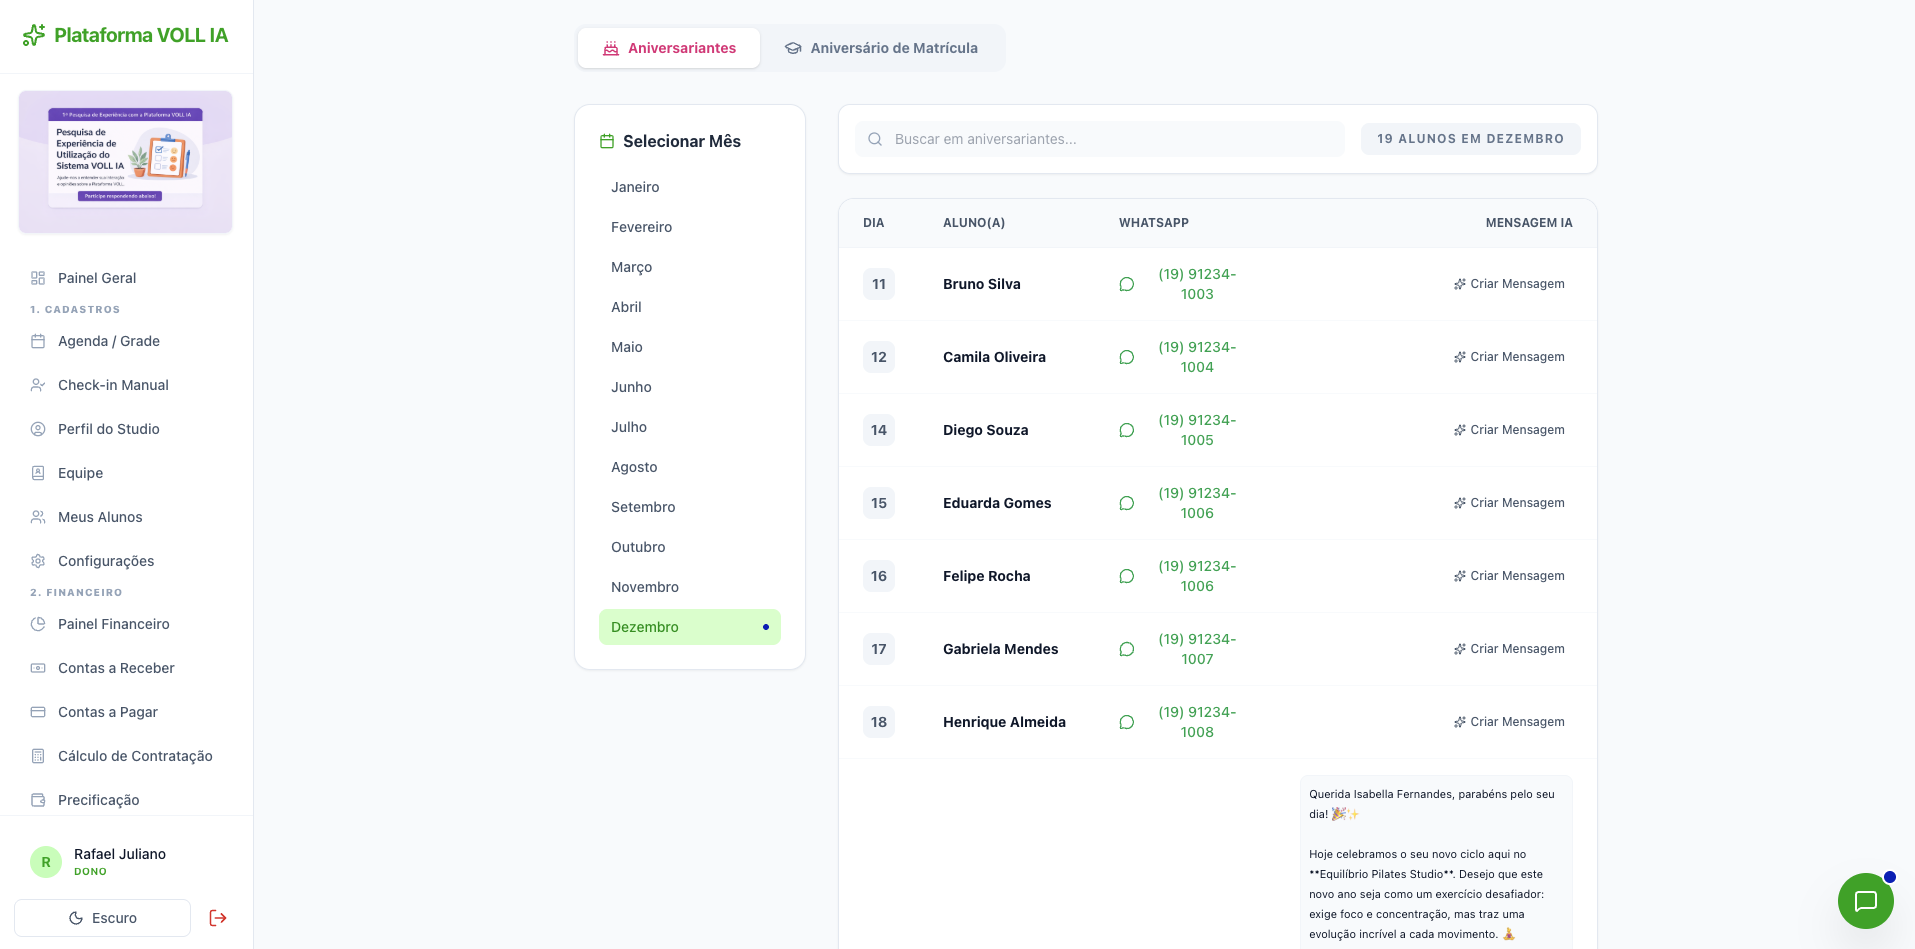The image size is (1915, 949).
Task: Open Diego Souza's WhatsApp number link
Action: (1197, 430)
